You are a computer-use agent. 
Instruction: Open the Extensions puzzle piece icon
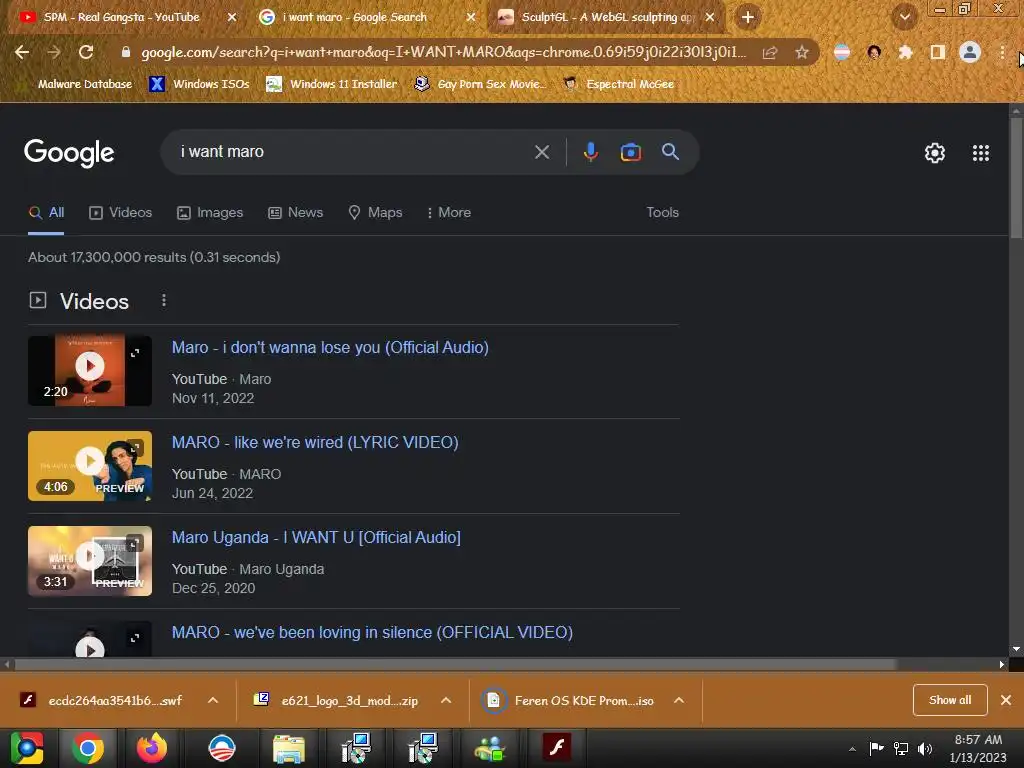pyautogui.click(x=905, y=52)
